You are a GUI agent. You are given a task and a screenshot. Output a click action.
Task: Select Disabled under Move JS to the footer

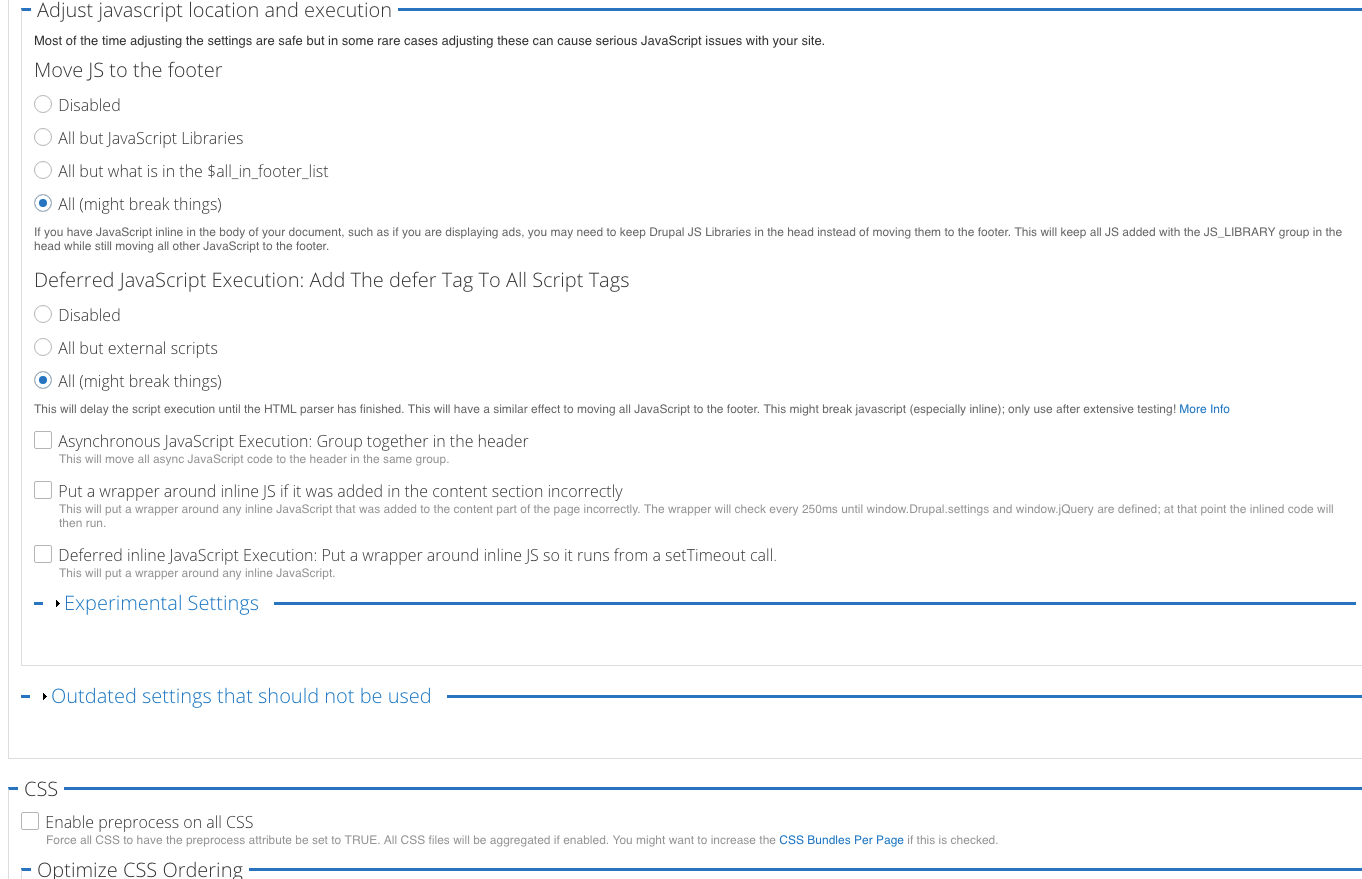[x=43, y=105]
